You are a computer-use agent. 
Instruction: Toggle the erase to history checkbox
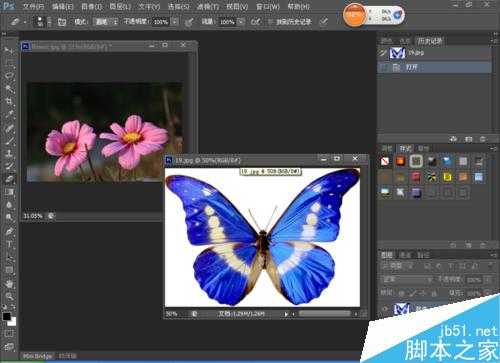coord(270,22)
